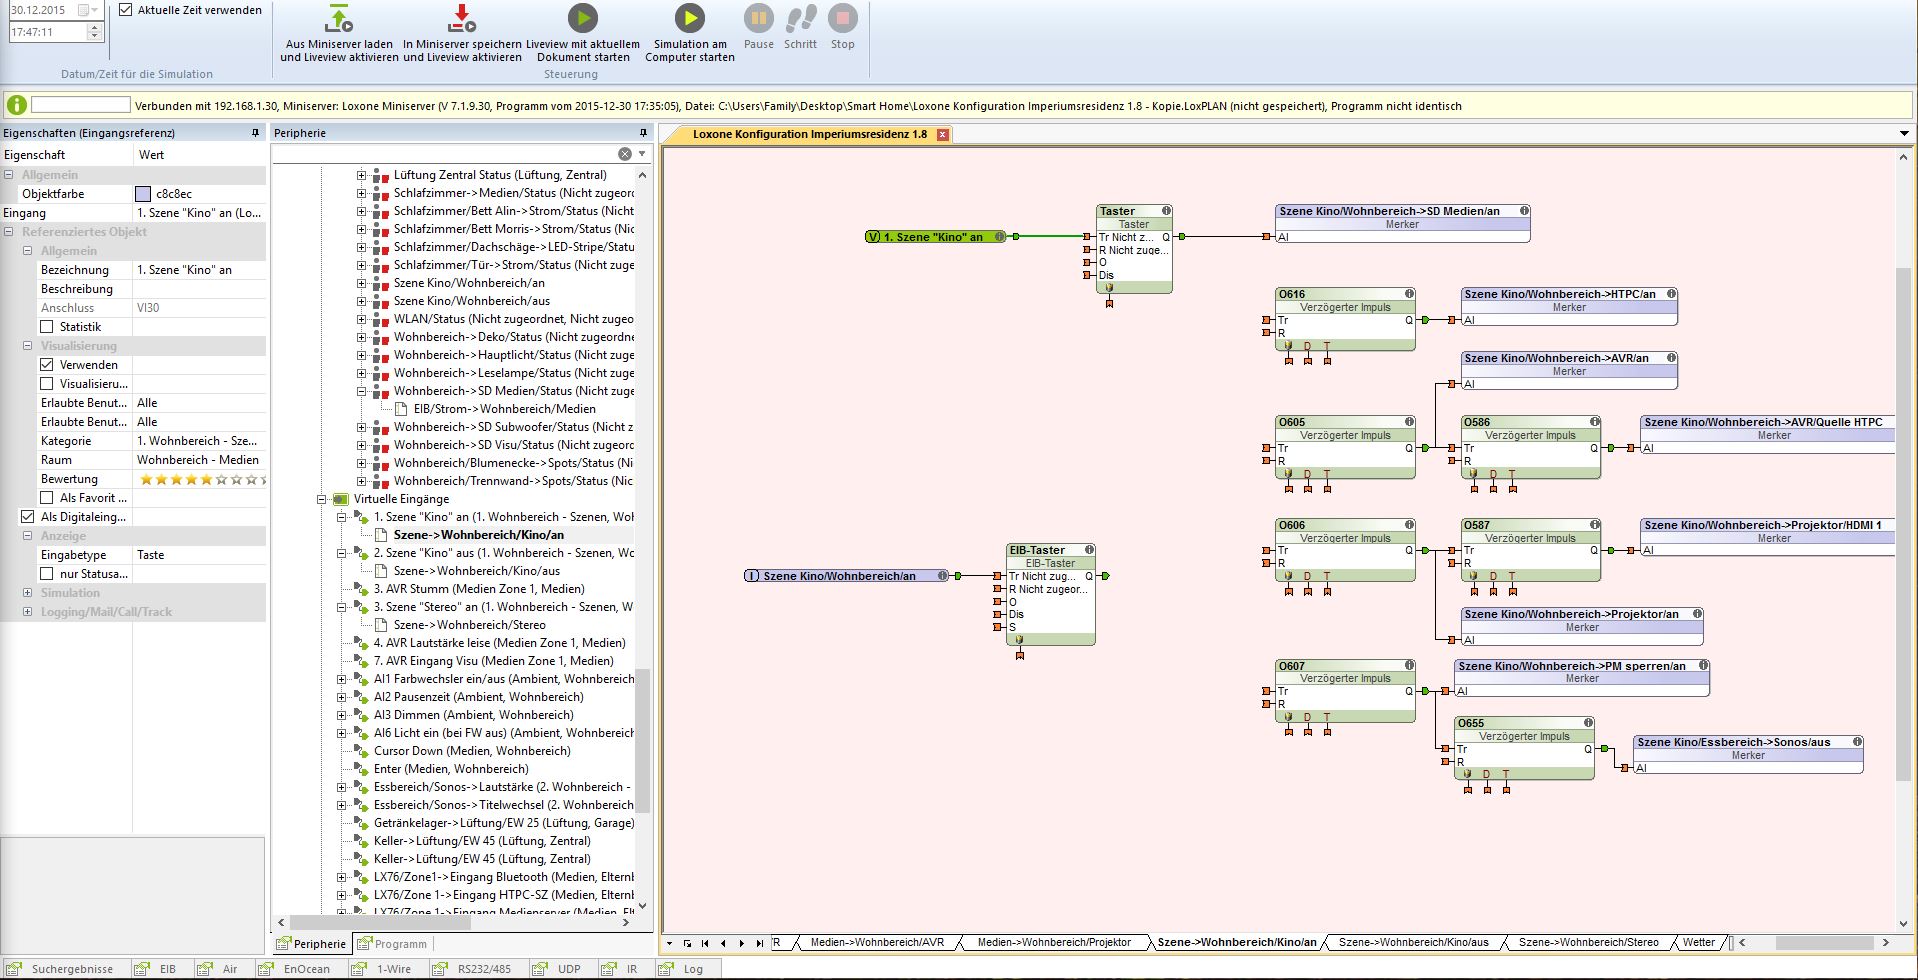This screenshot has width=1918, height=980.
Task: Toggle the Als Digitaleingang checkbox
Action: pos(27,517)
